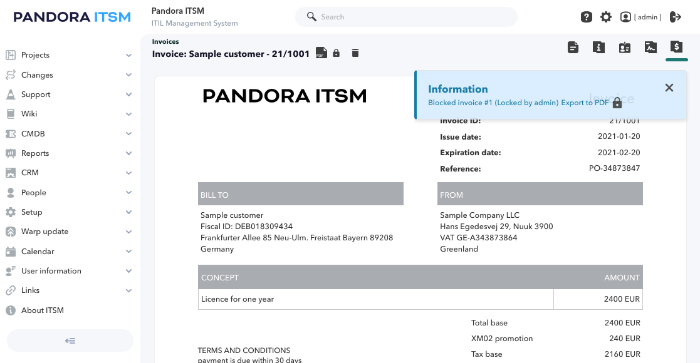Open the activity chart tab icon
700x363 pixels.
tap(650, 47)
